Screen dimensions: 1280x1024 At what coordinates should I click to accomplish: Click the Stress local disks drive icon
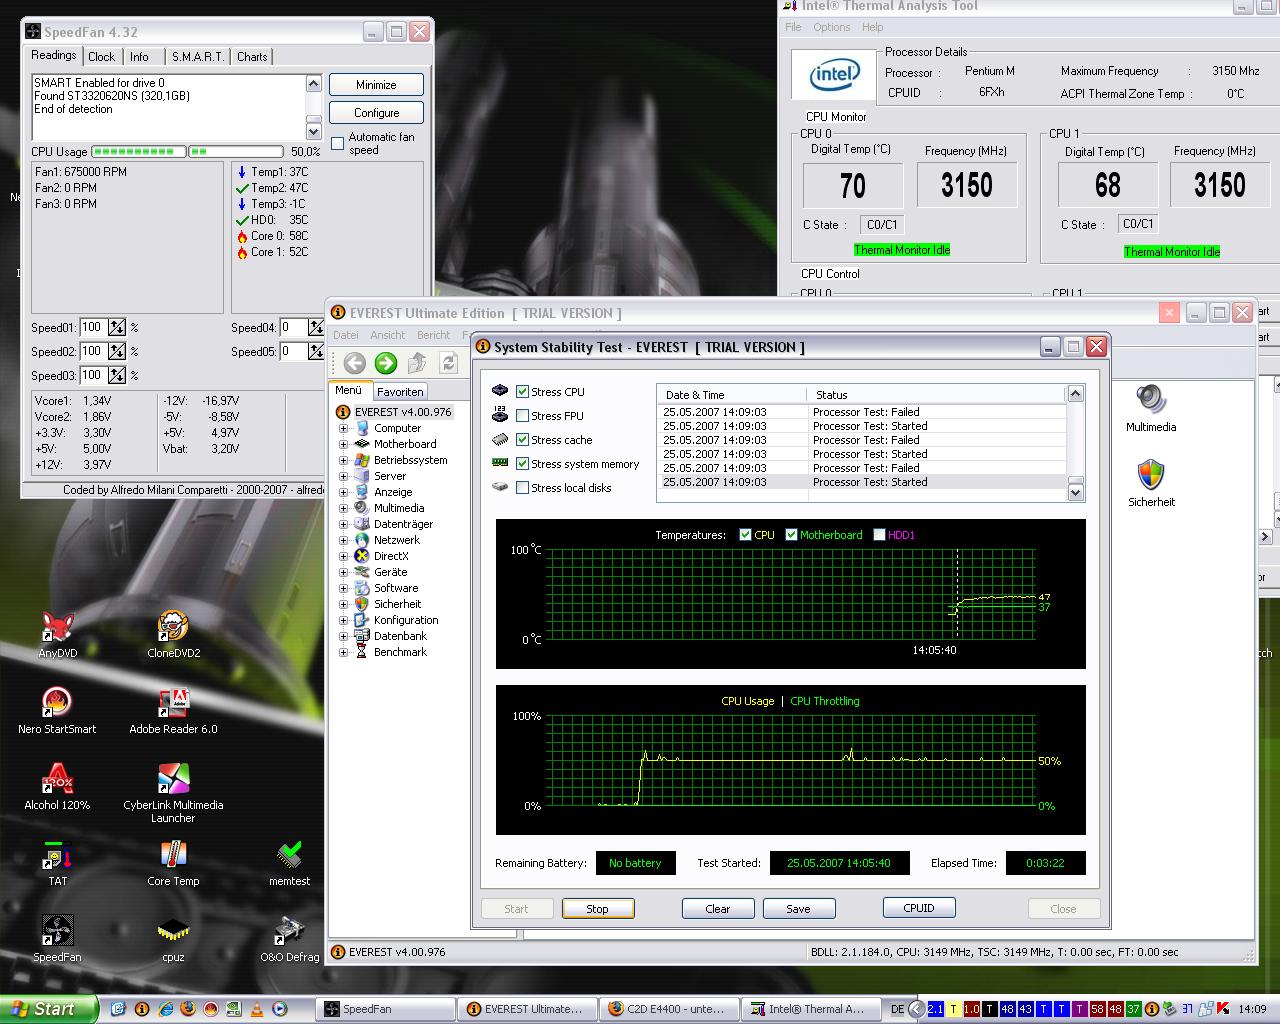point(500,487)
